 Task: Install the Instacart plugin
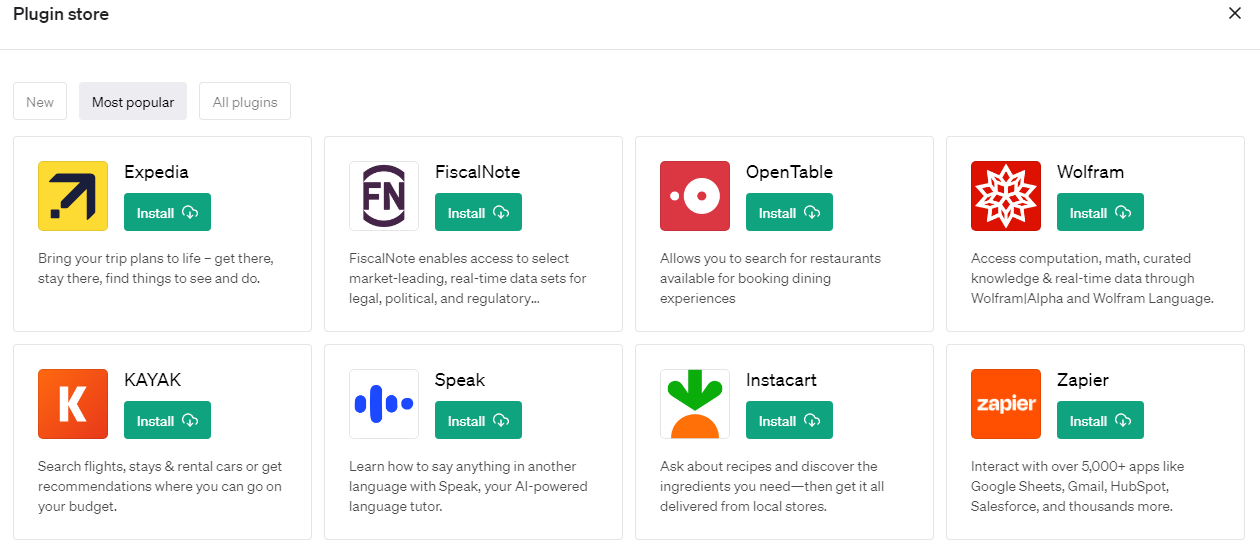[x=789, y=420]
